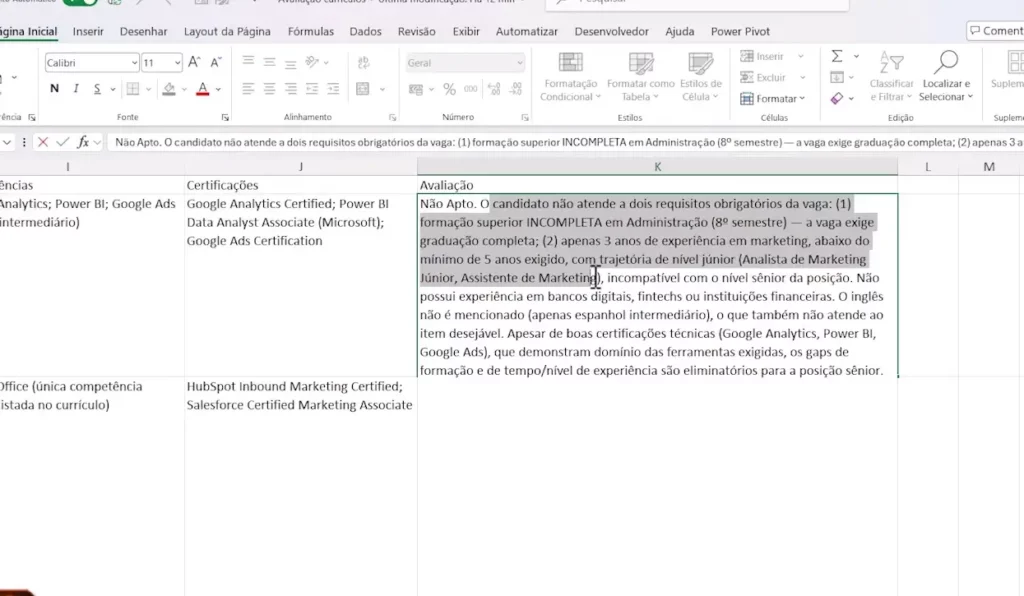This screenshot has height=596, width=1024.
Task: Open the Número group dialog launcher
Action: coord(525,118)
